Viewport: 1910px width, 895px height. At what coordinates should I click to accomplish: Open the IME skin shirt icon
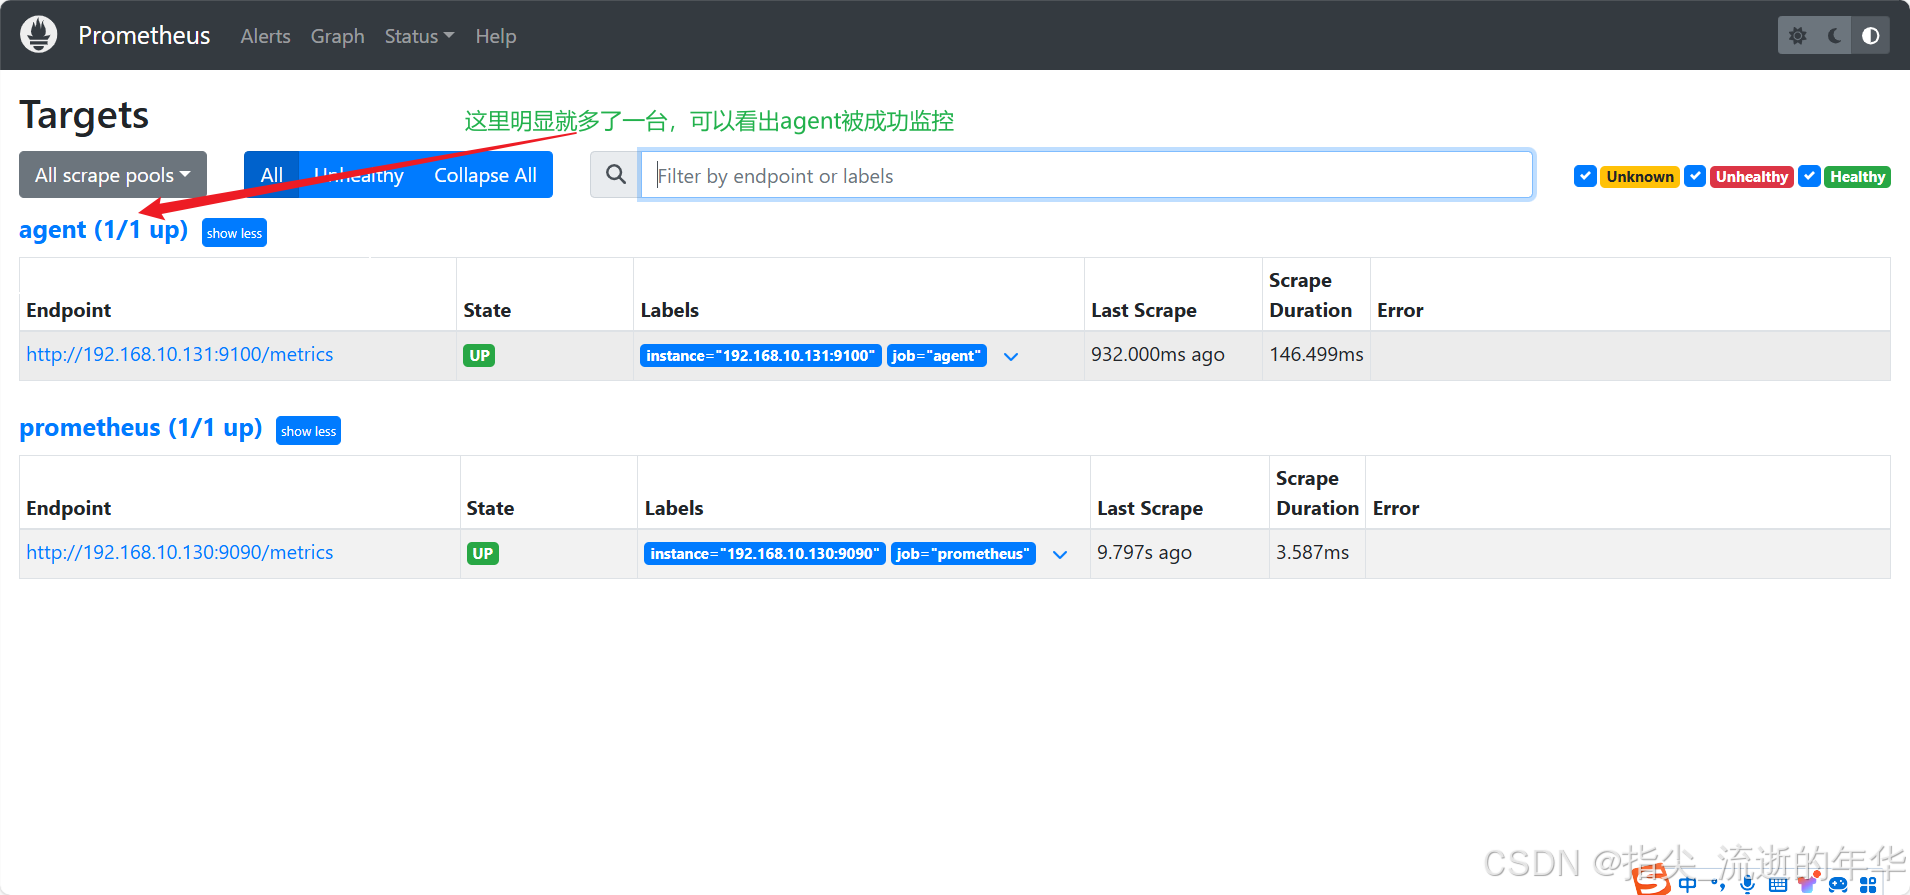(x=1808, y=883)
